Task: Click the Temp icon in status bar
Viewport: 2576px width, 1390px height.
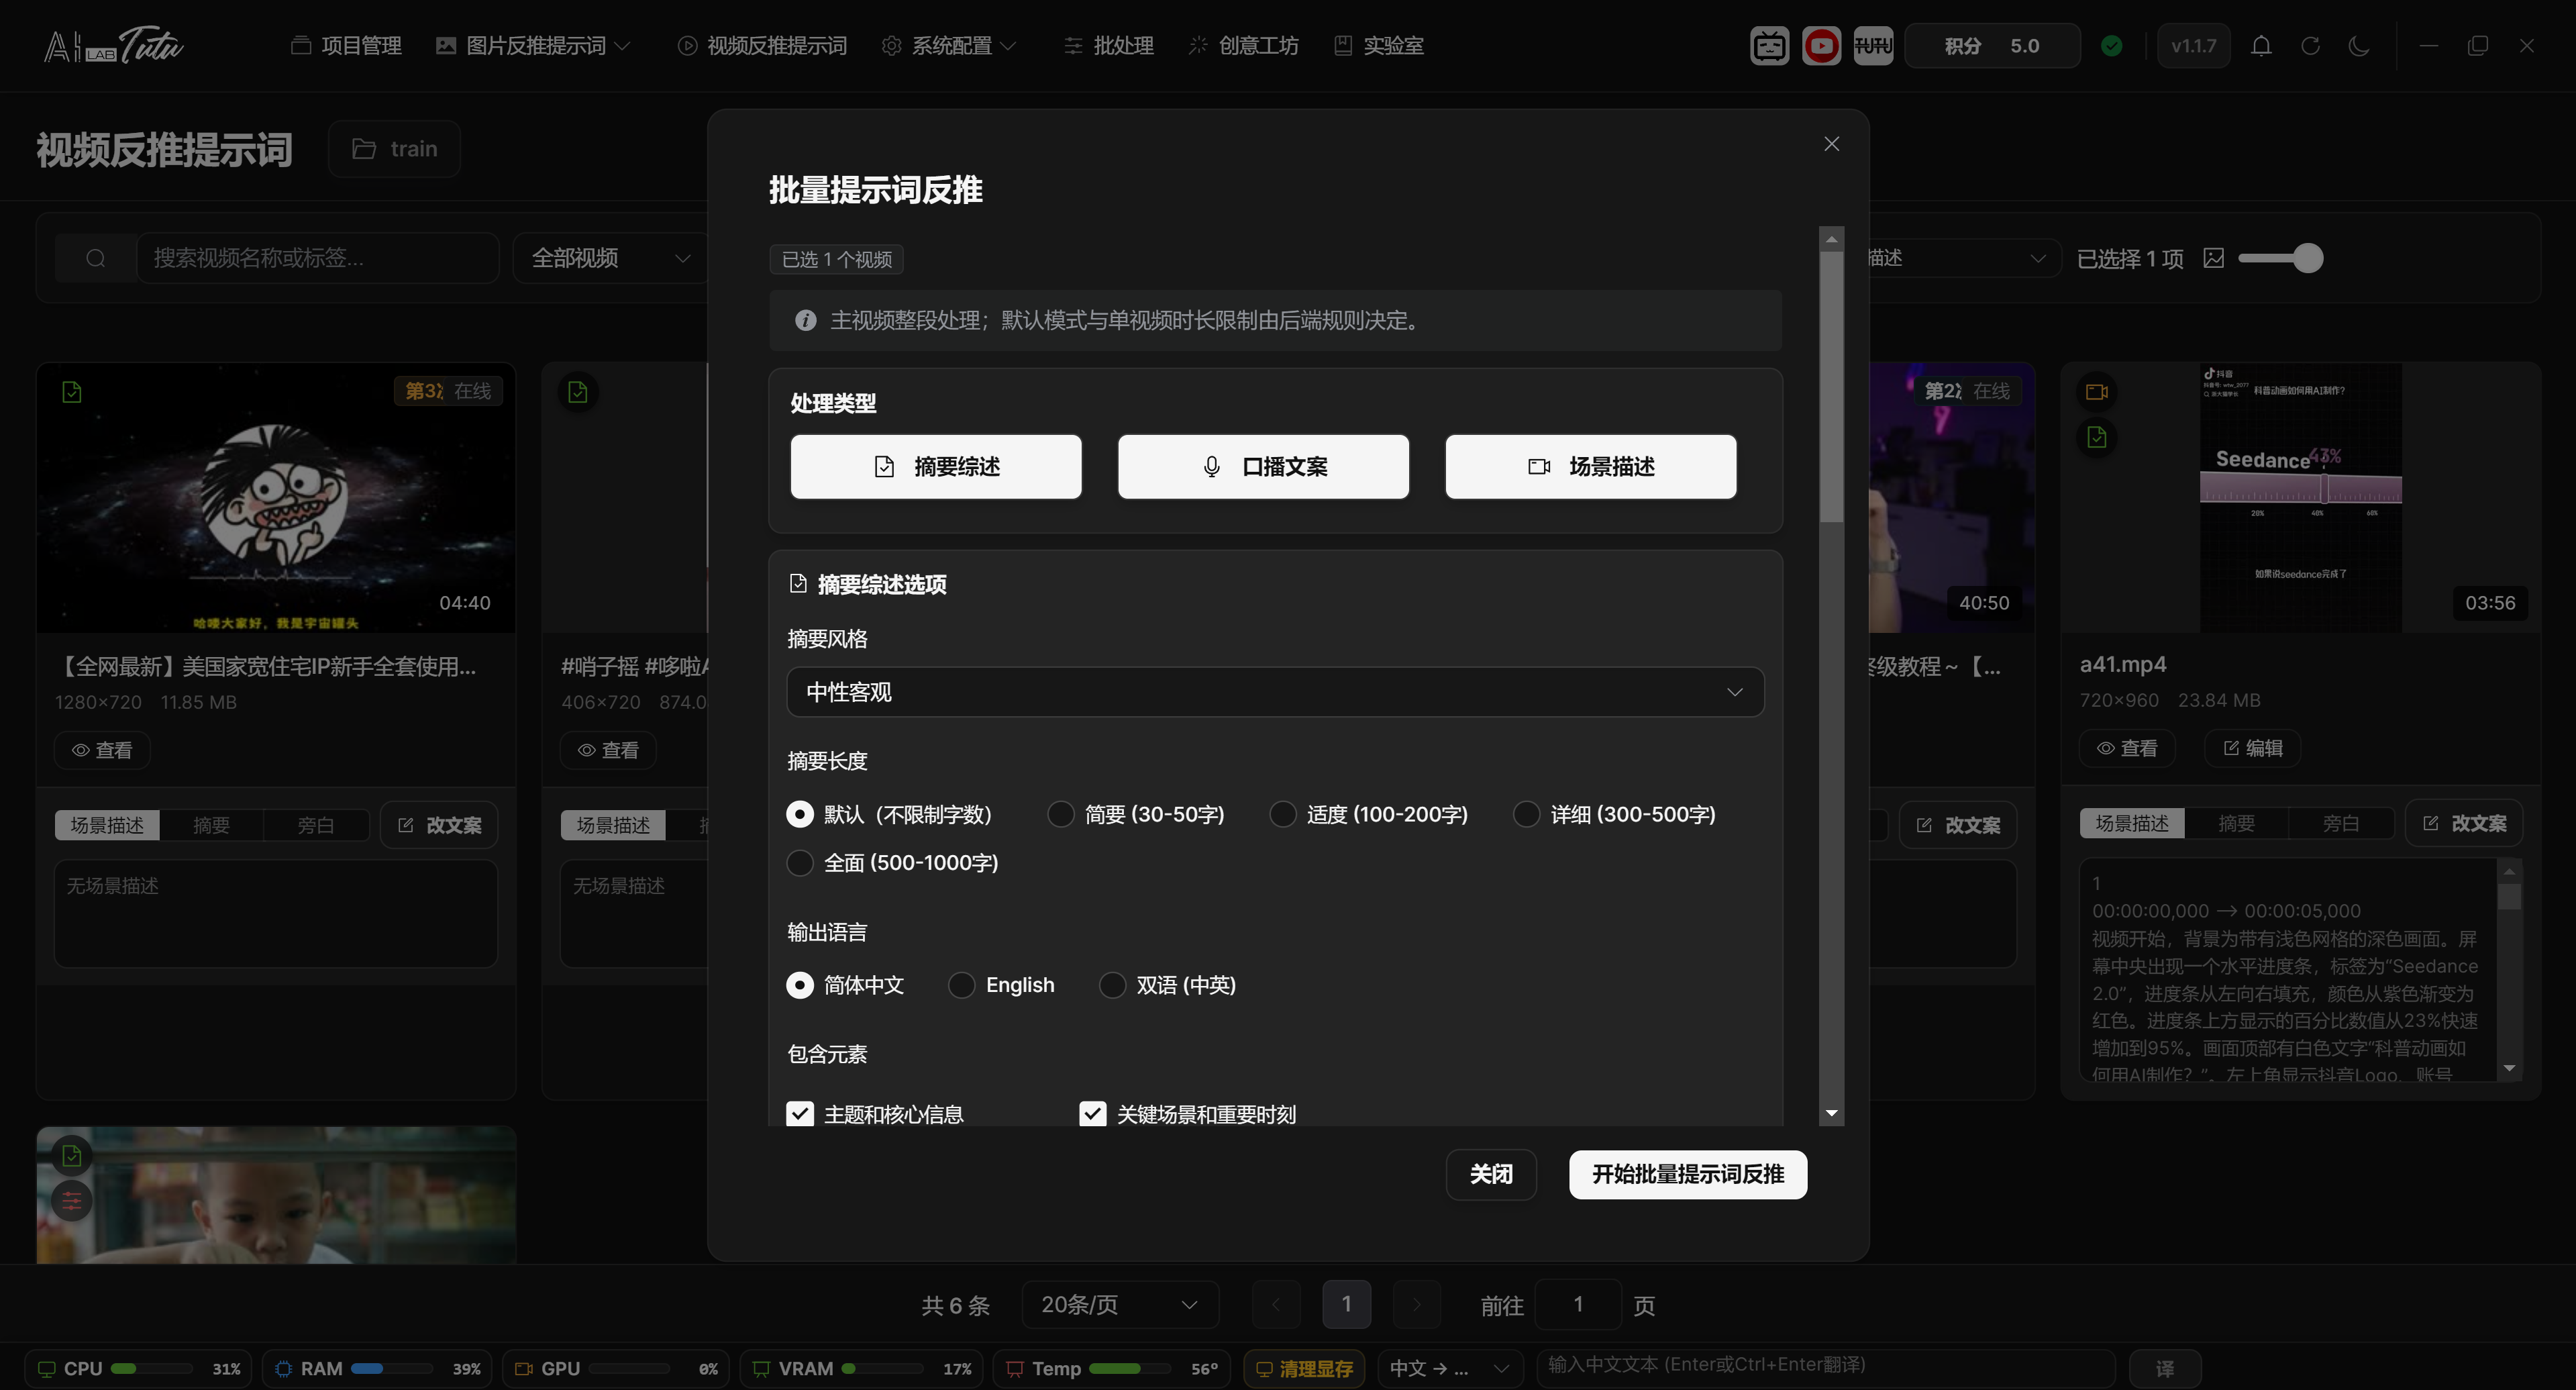Action: (1014, 1368)
